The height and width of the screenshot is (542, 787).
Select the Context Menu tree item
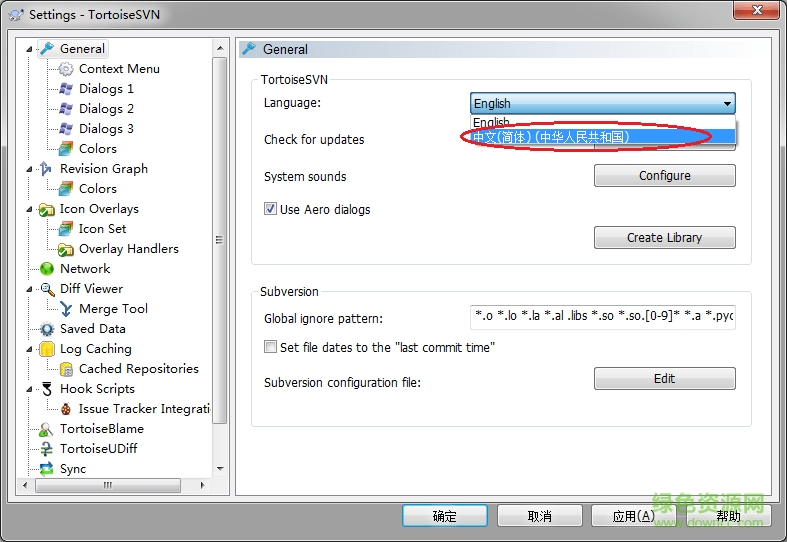pos(119,69)
